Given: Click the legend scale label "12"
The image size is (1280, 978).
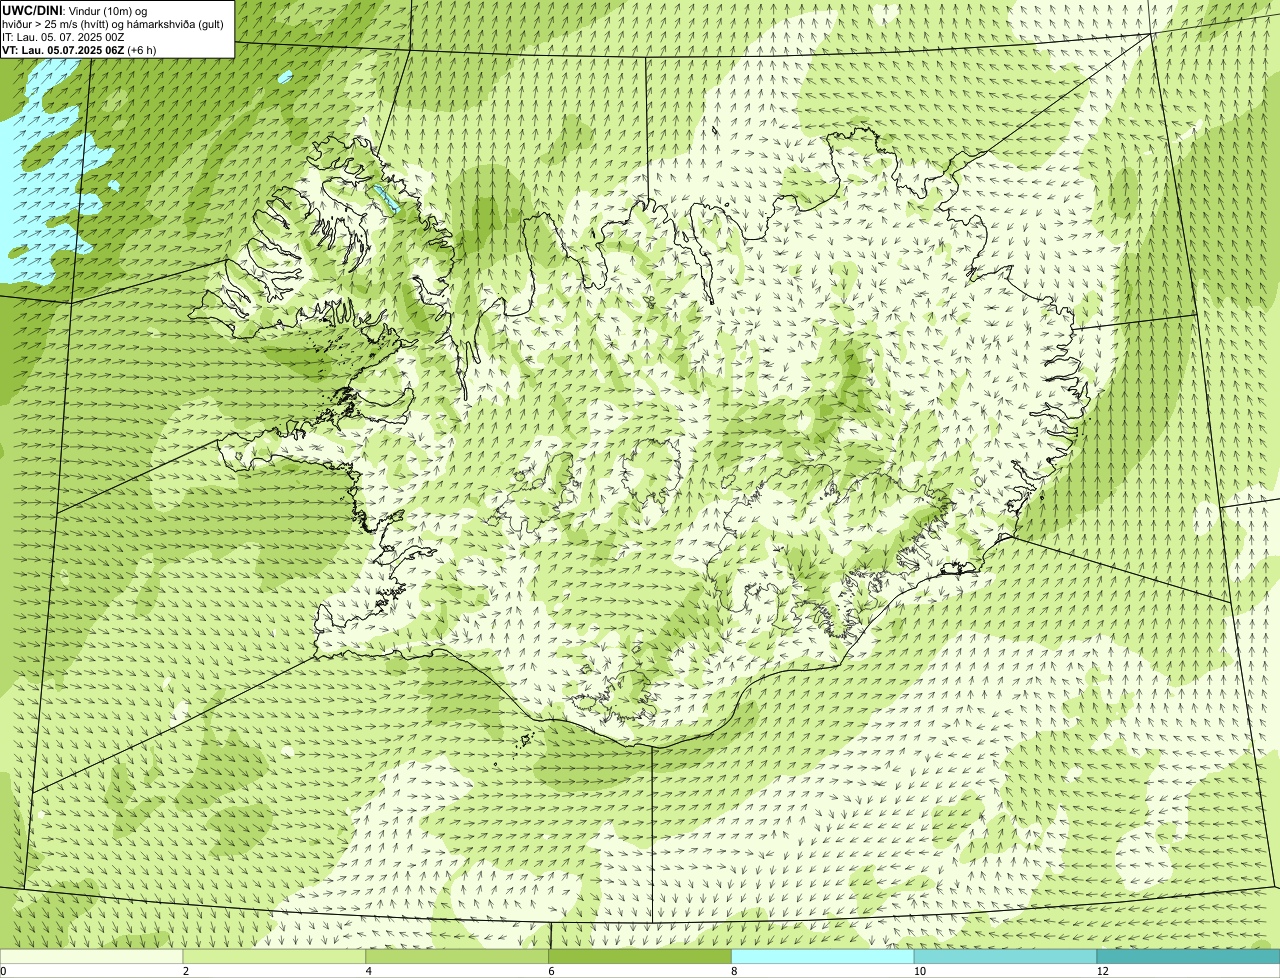Looking at the screenshot, I should point(1101,971).
